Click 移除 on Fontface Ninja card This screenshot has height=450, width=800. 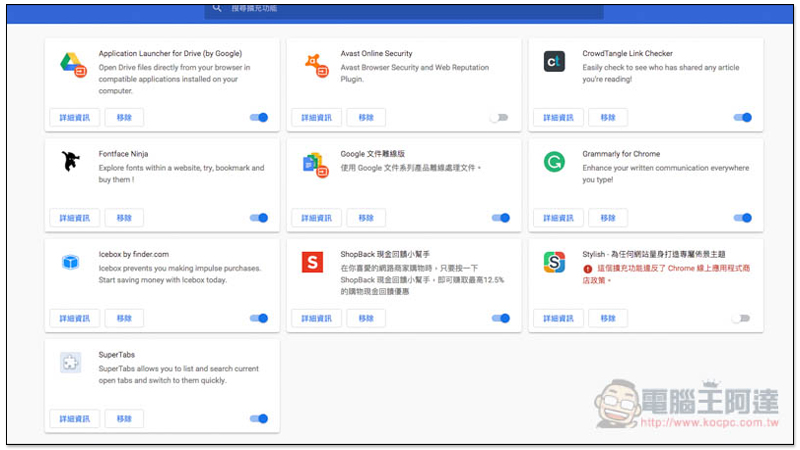point(124,218)
